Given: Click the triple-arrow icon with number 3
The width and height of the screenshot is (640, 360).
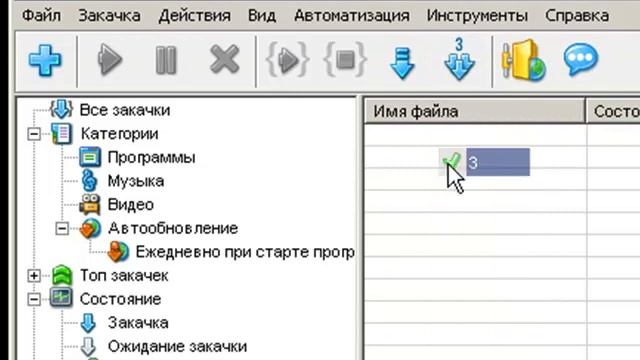Looking at the screenshot, I should 459,59.
